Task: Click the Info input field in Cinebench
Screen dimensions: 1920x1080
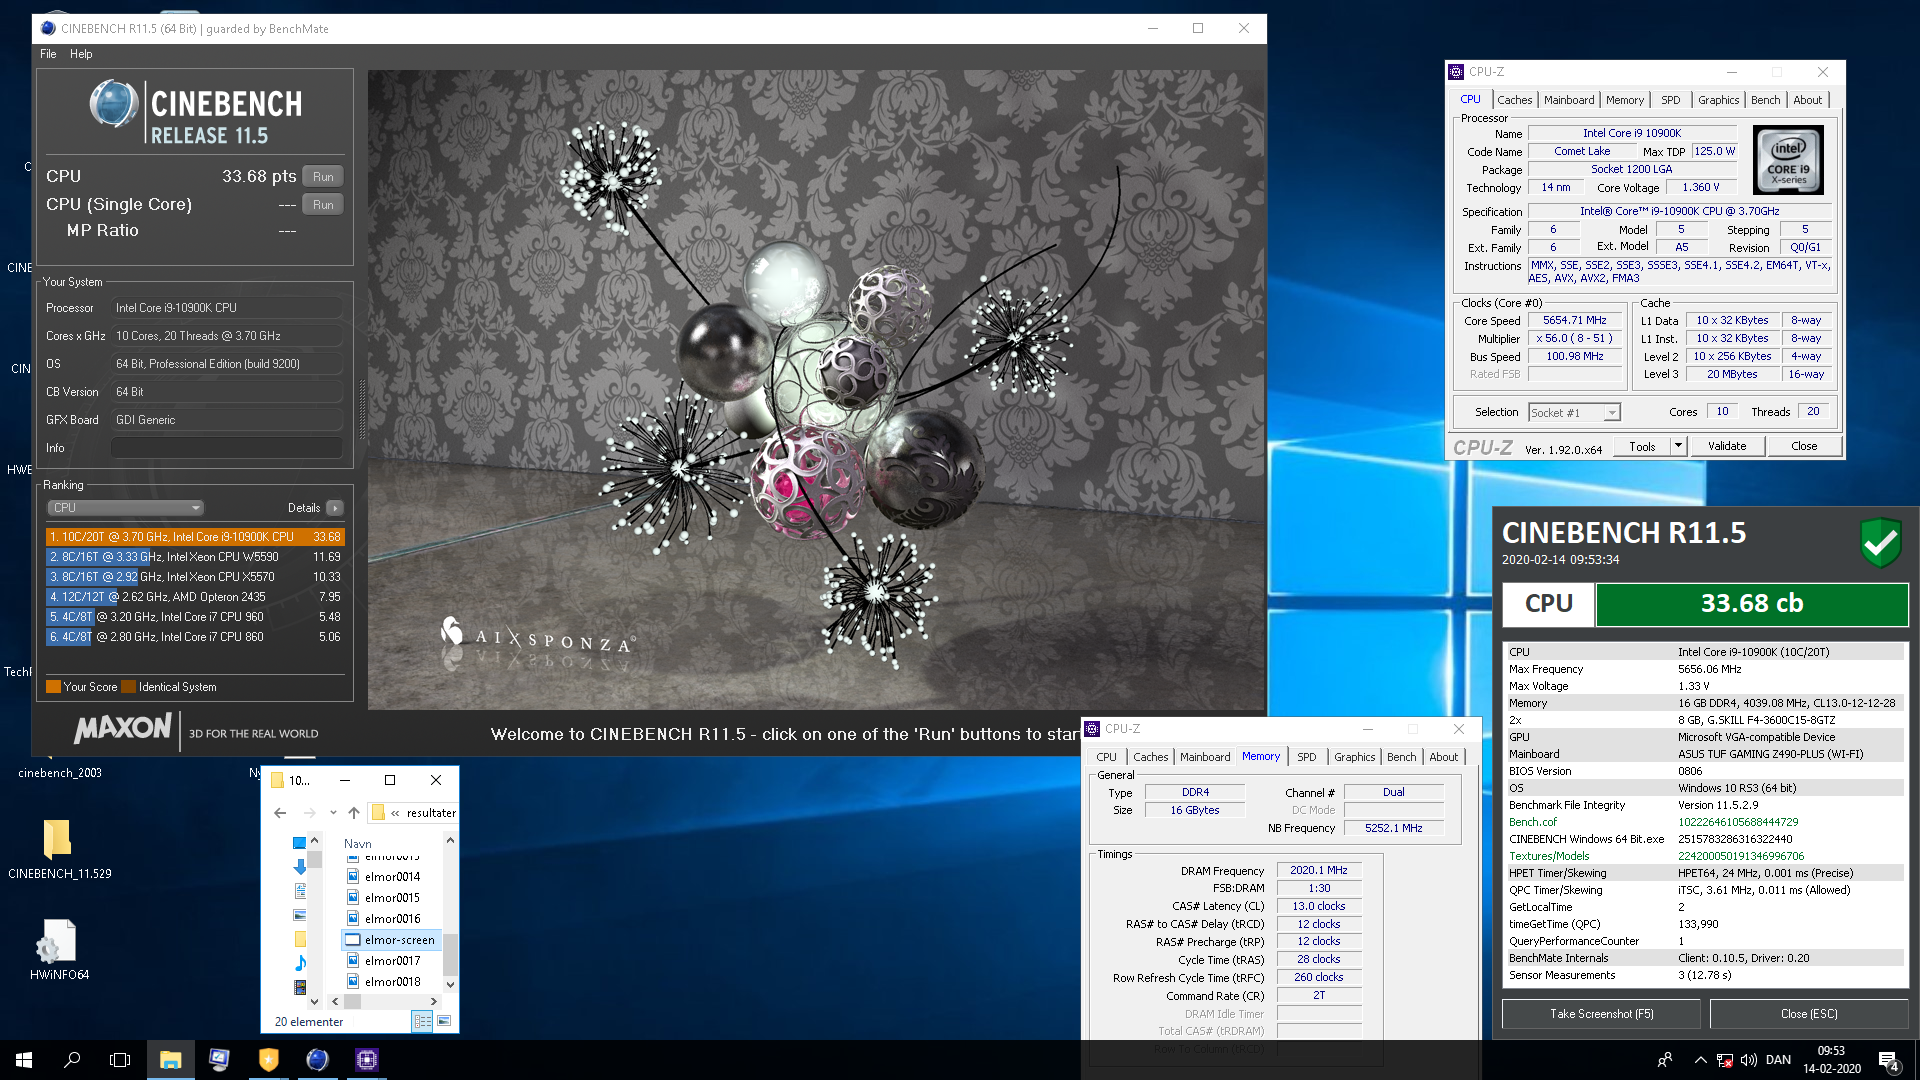Action: [x=226, y=448]
